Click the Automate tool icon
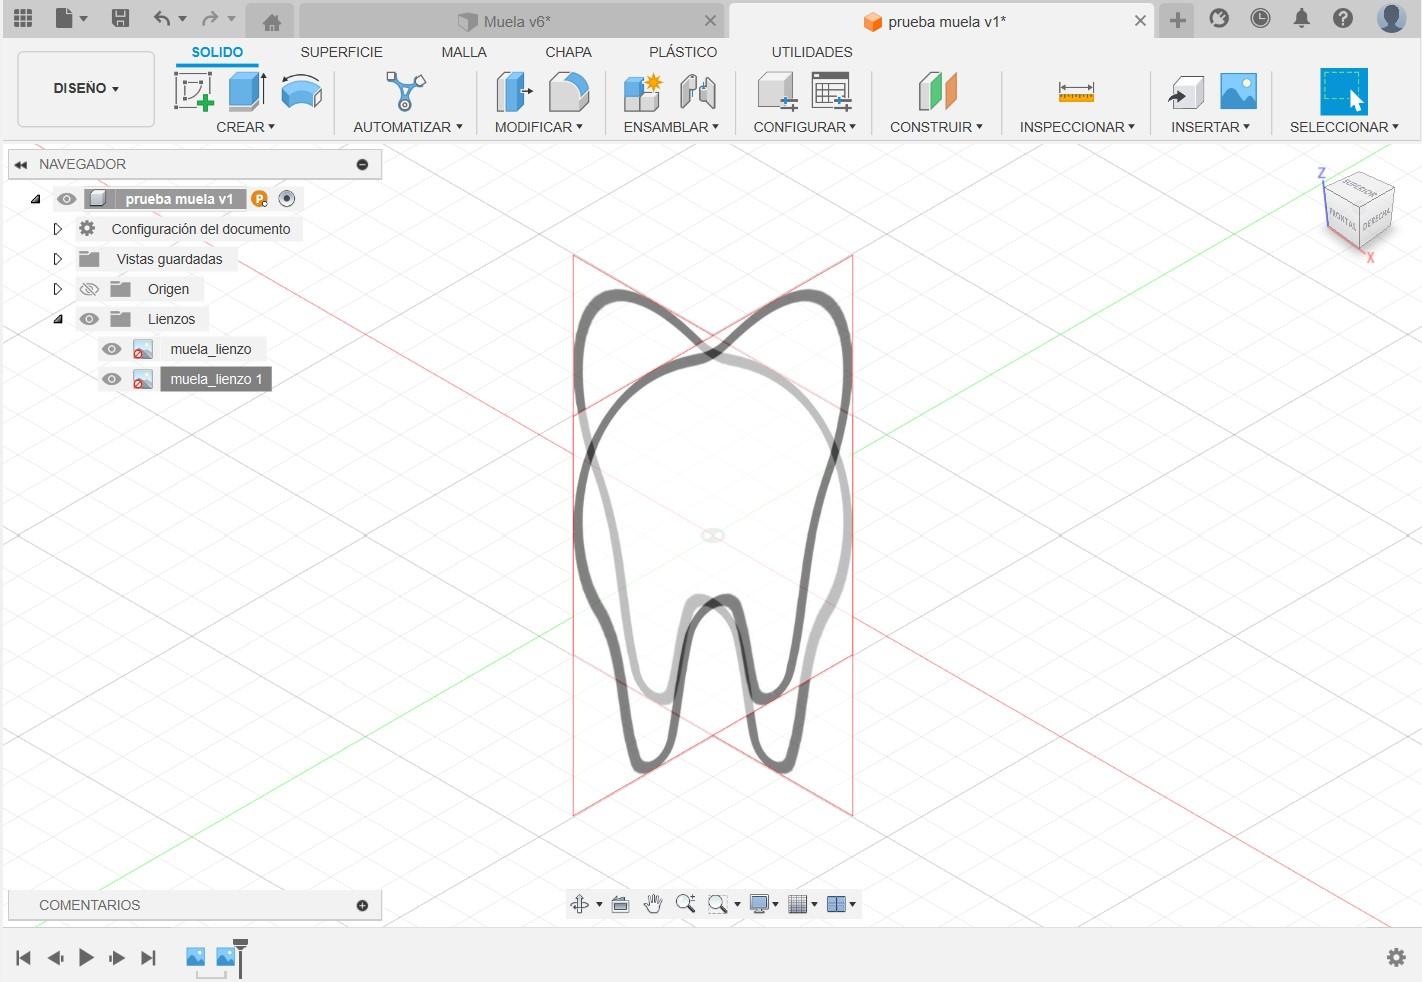The image size is (1422, 982). click(405, 91)
